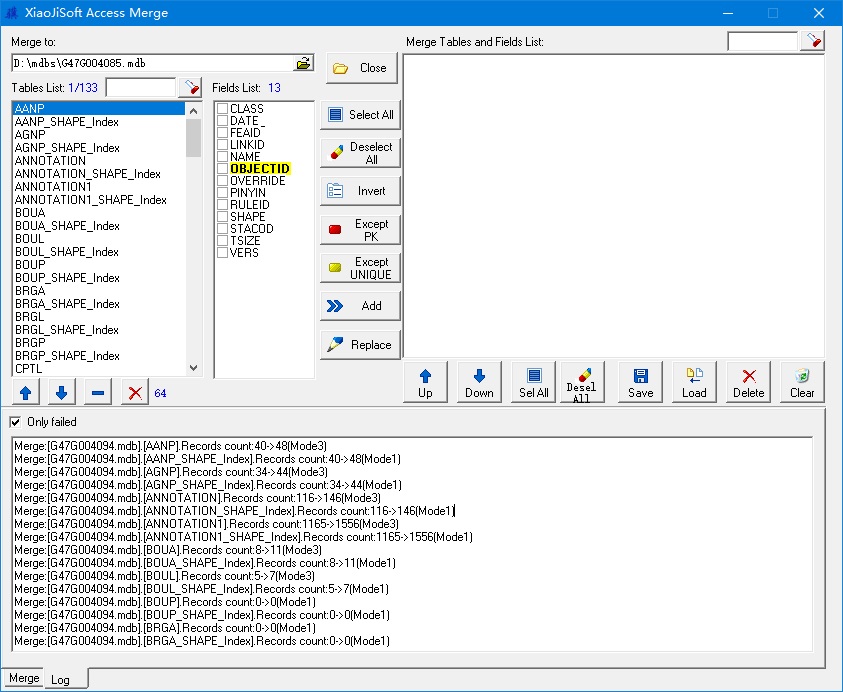The image size is (843, 692).
Task: Check the NAME field checkbox
Action: [222, 156]
